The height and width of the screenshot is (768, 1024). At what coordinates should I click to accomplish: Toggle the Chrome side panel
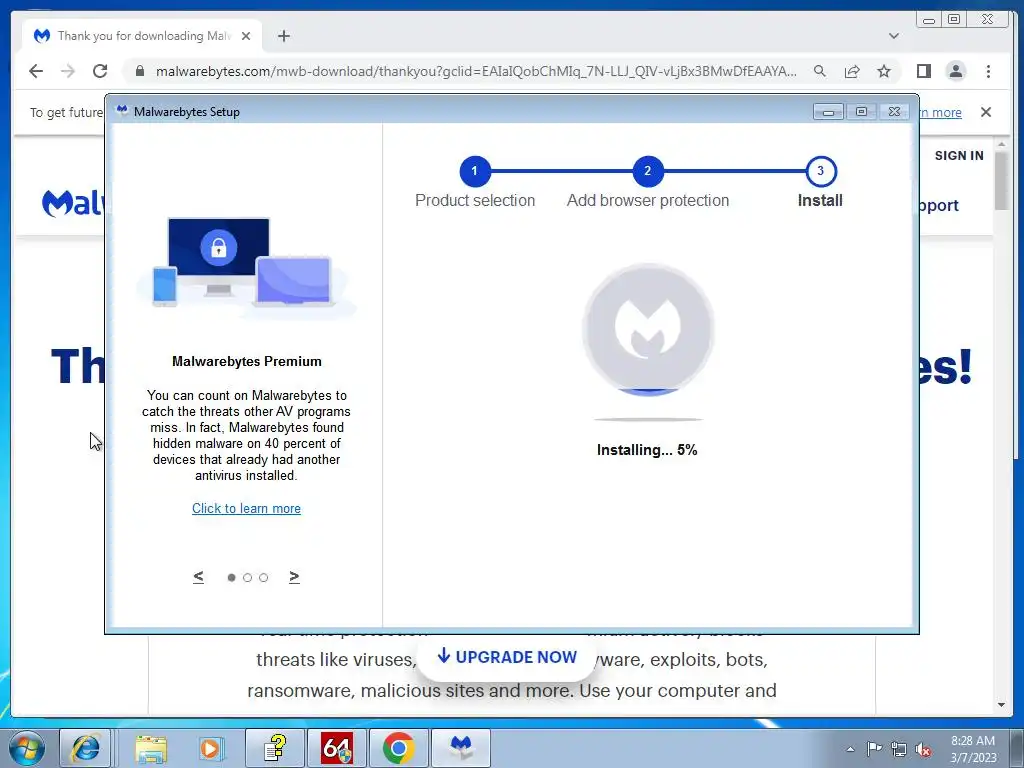pyautogui.click(x=923, y=71)
